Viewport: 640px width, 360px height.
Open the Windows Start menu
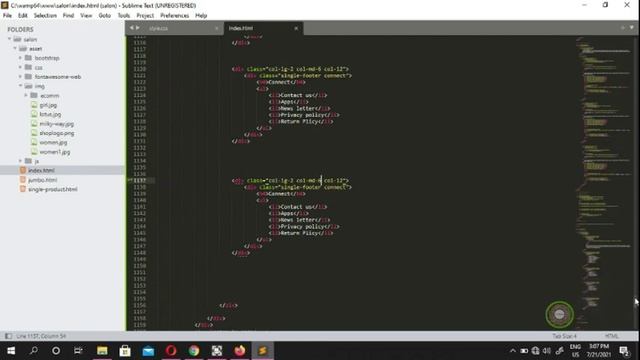click(x=11, y=351)
